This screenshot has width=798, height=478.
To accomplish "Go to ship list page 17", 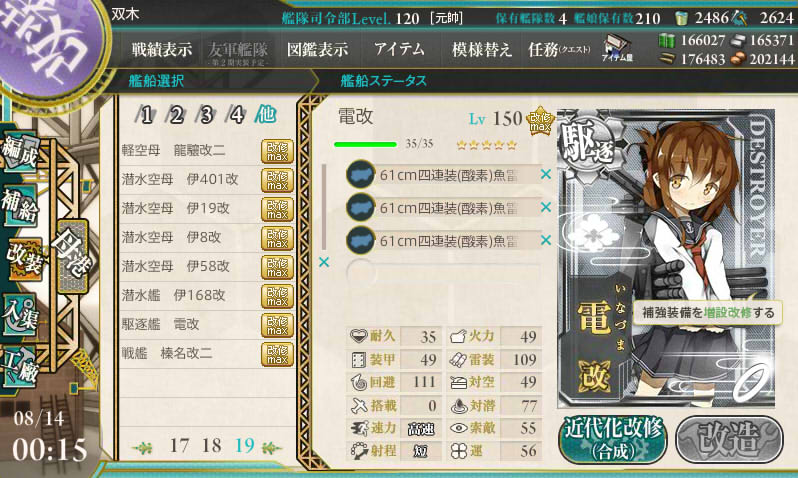I will pyautogui.click(x=179, y=446).
